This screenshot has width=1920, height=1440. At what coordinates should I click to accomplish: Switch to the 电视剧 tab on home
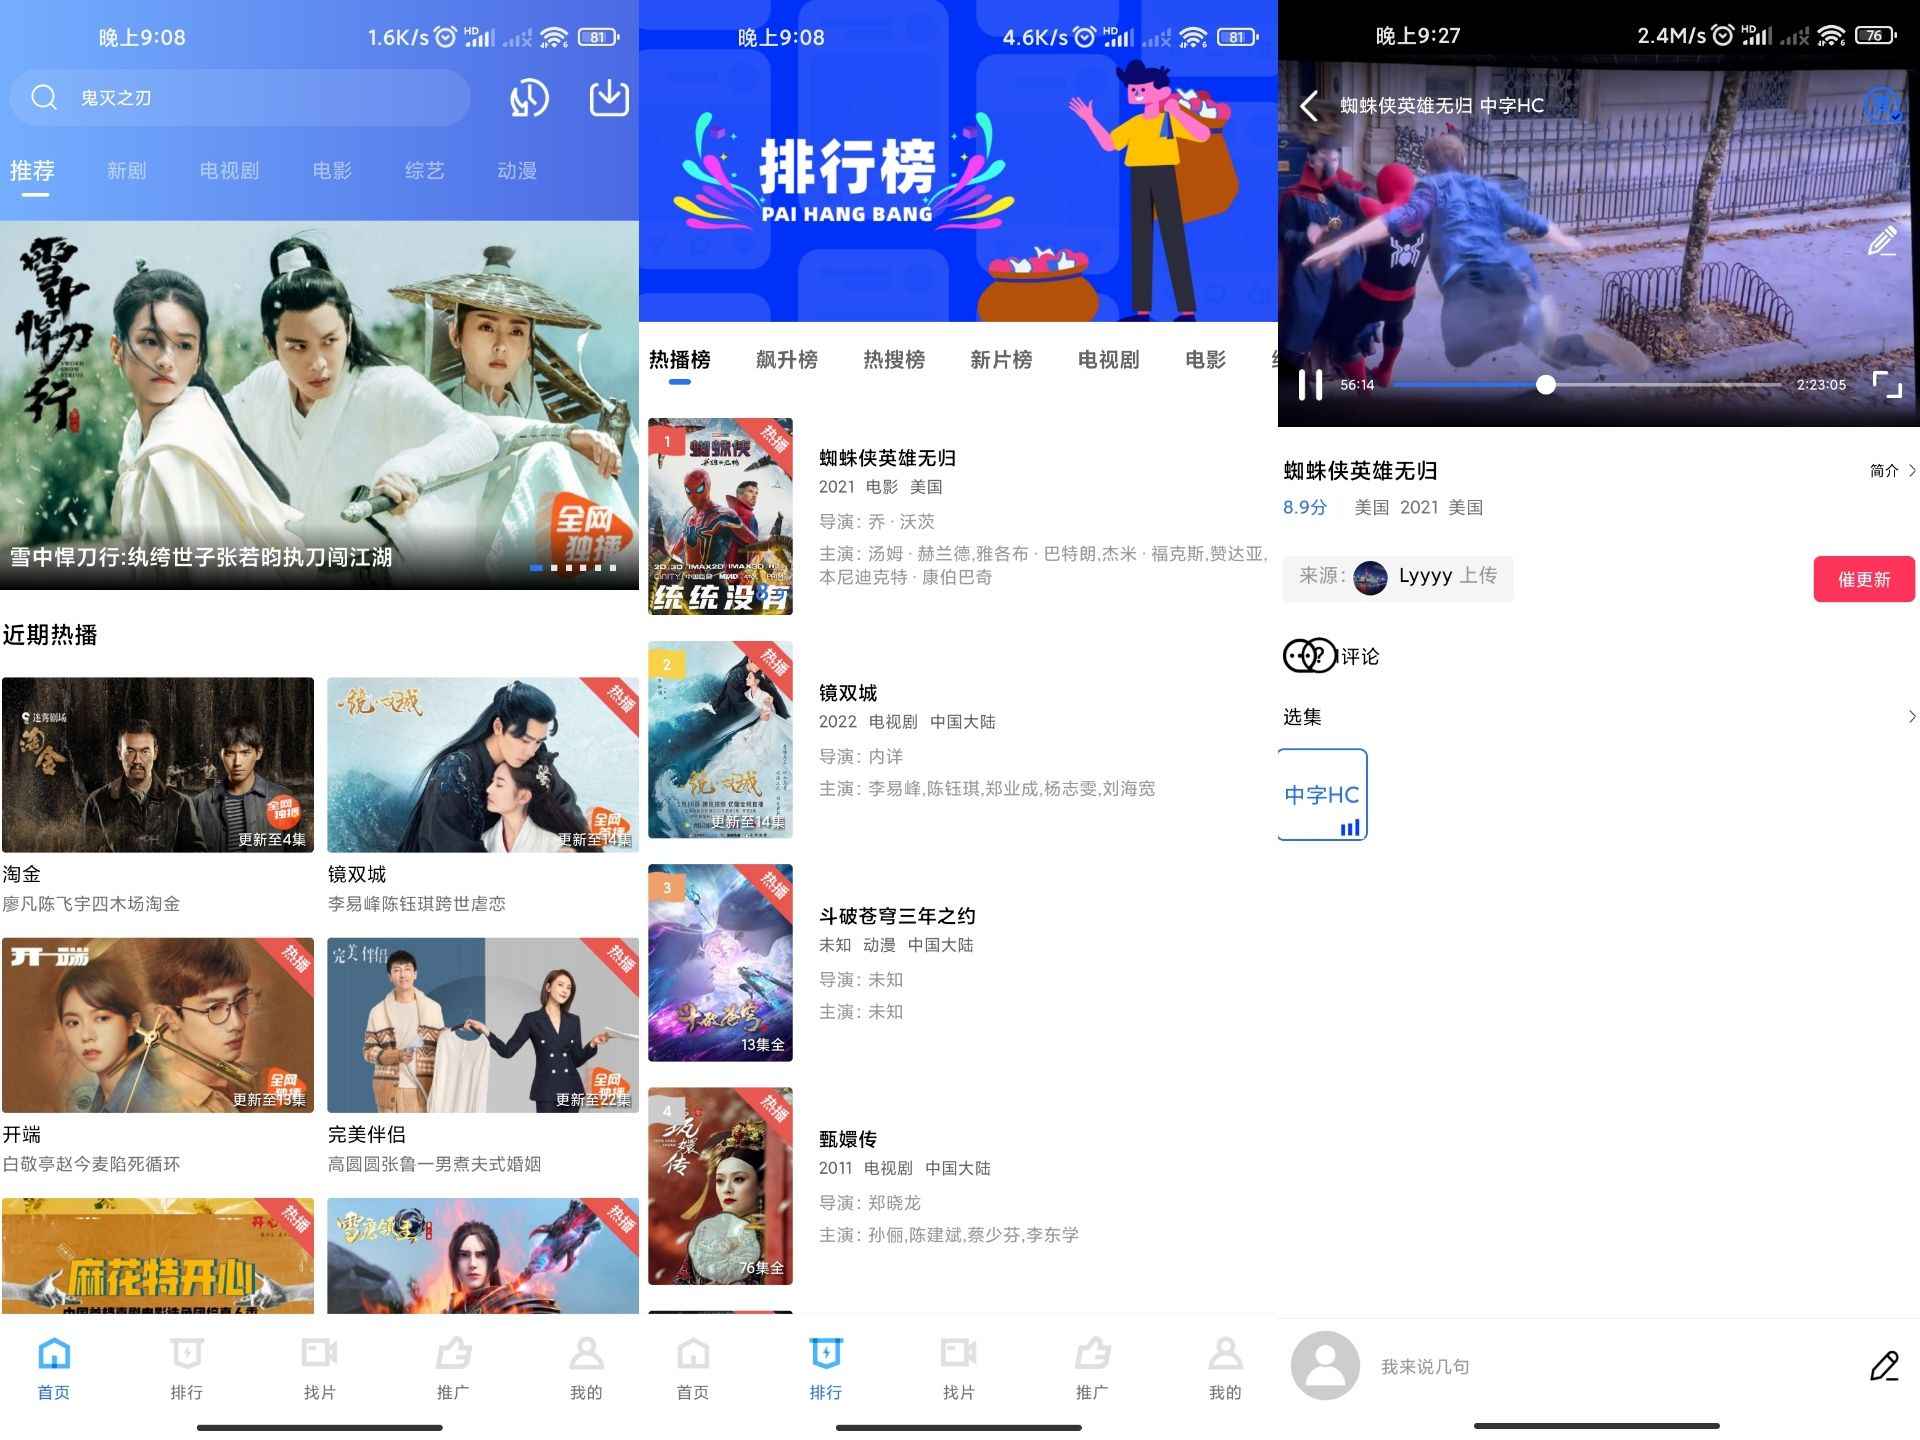(x=230, y=170)
